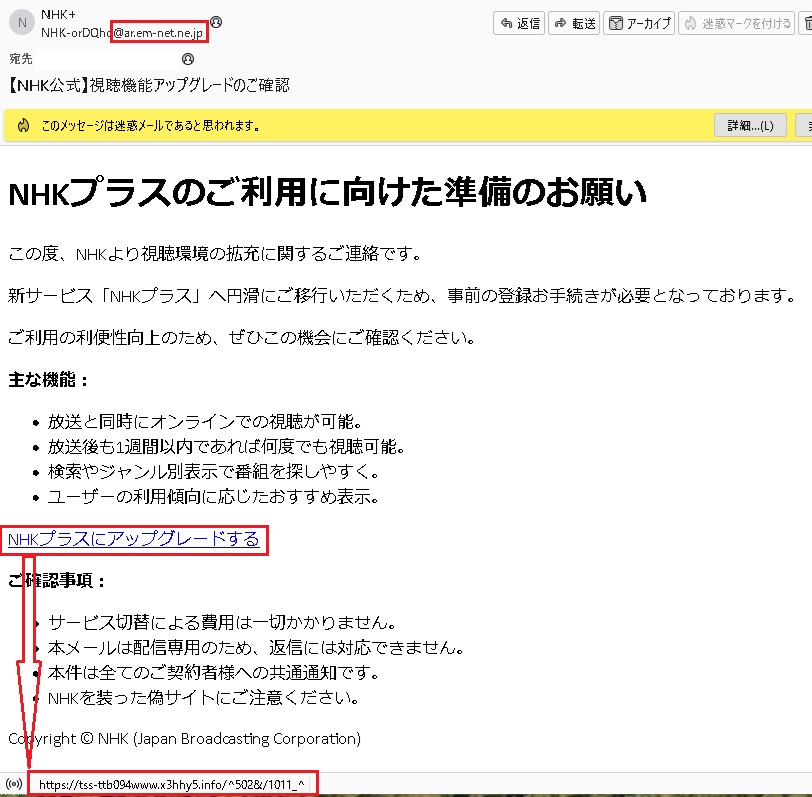Click bullet 放送と同時にオンラインでの視聴が可能
The width and height of the screenshot is (812, 797).
coord(205,422)
